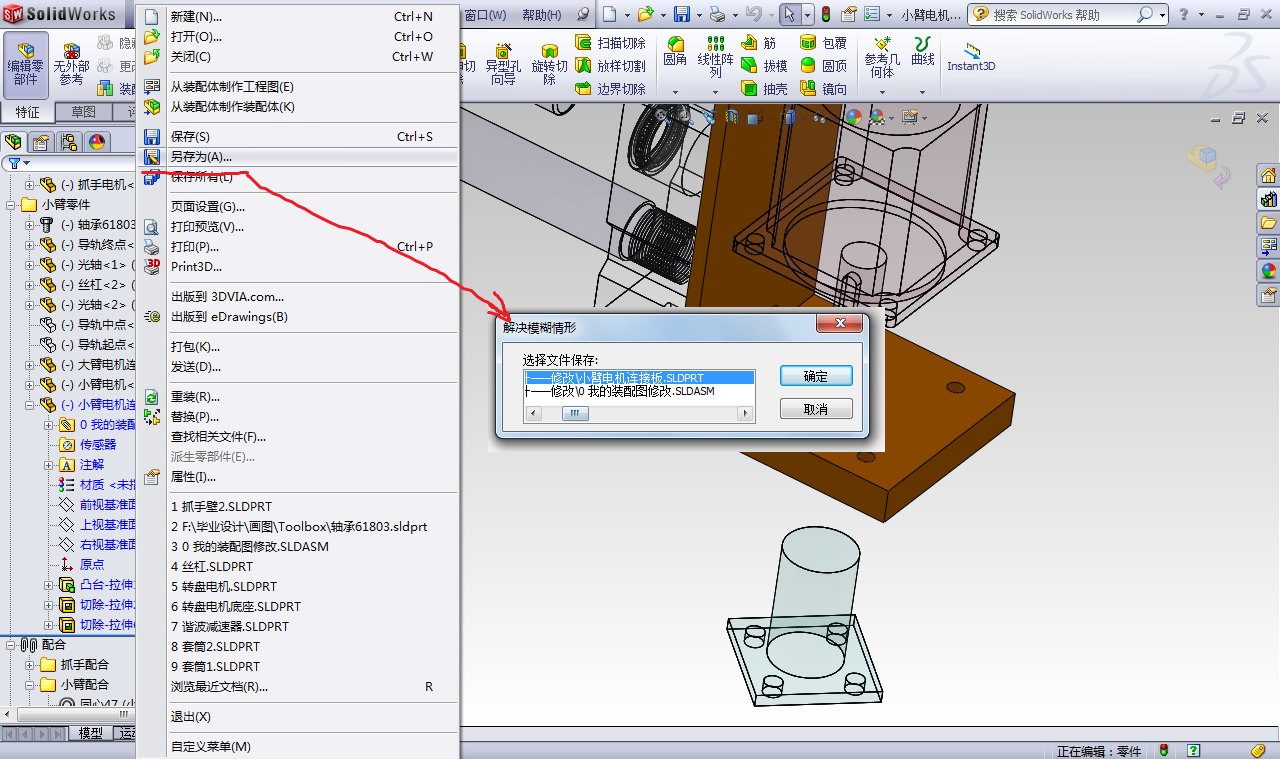Select the 镜向 mirror tool
The width and height of the screenshot is (1280, 759).
coord(824,89)
